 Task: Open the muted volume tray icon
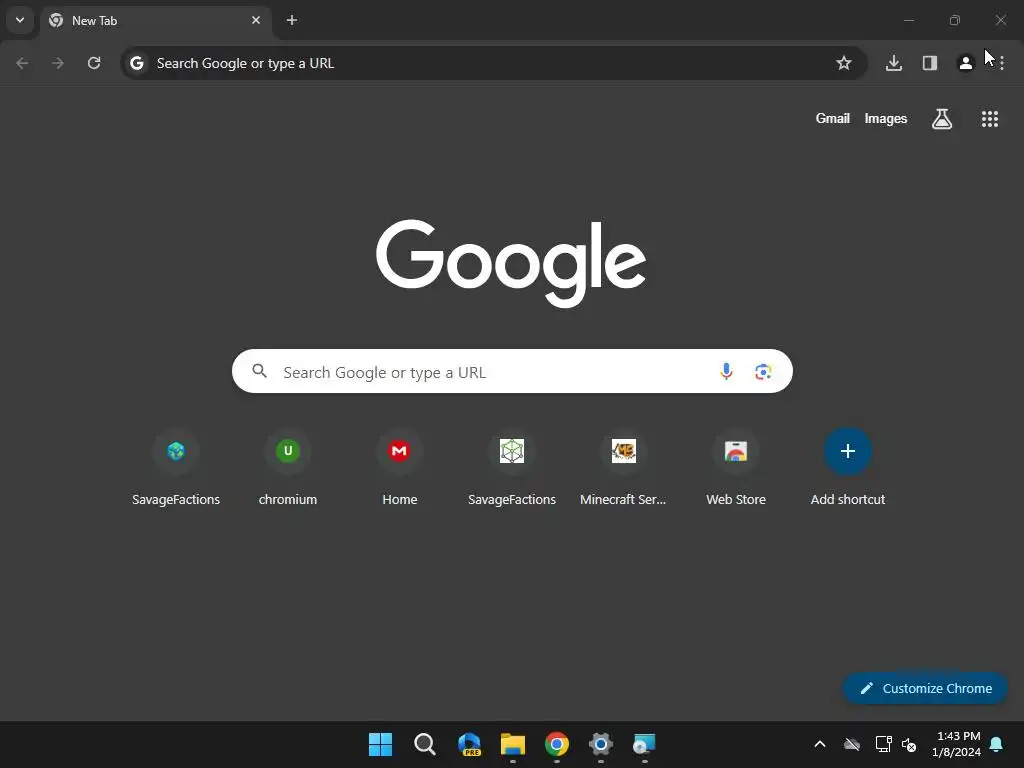pos(908,744)
